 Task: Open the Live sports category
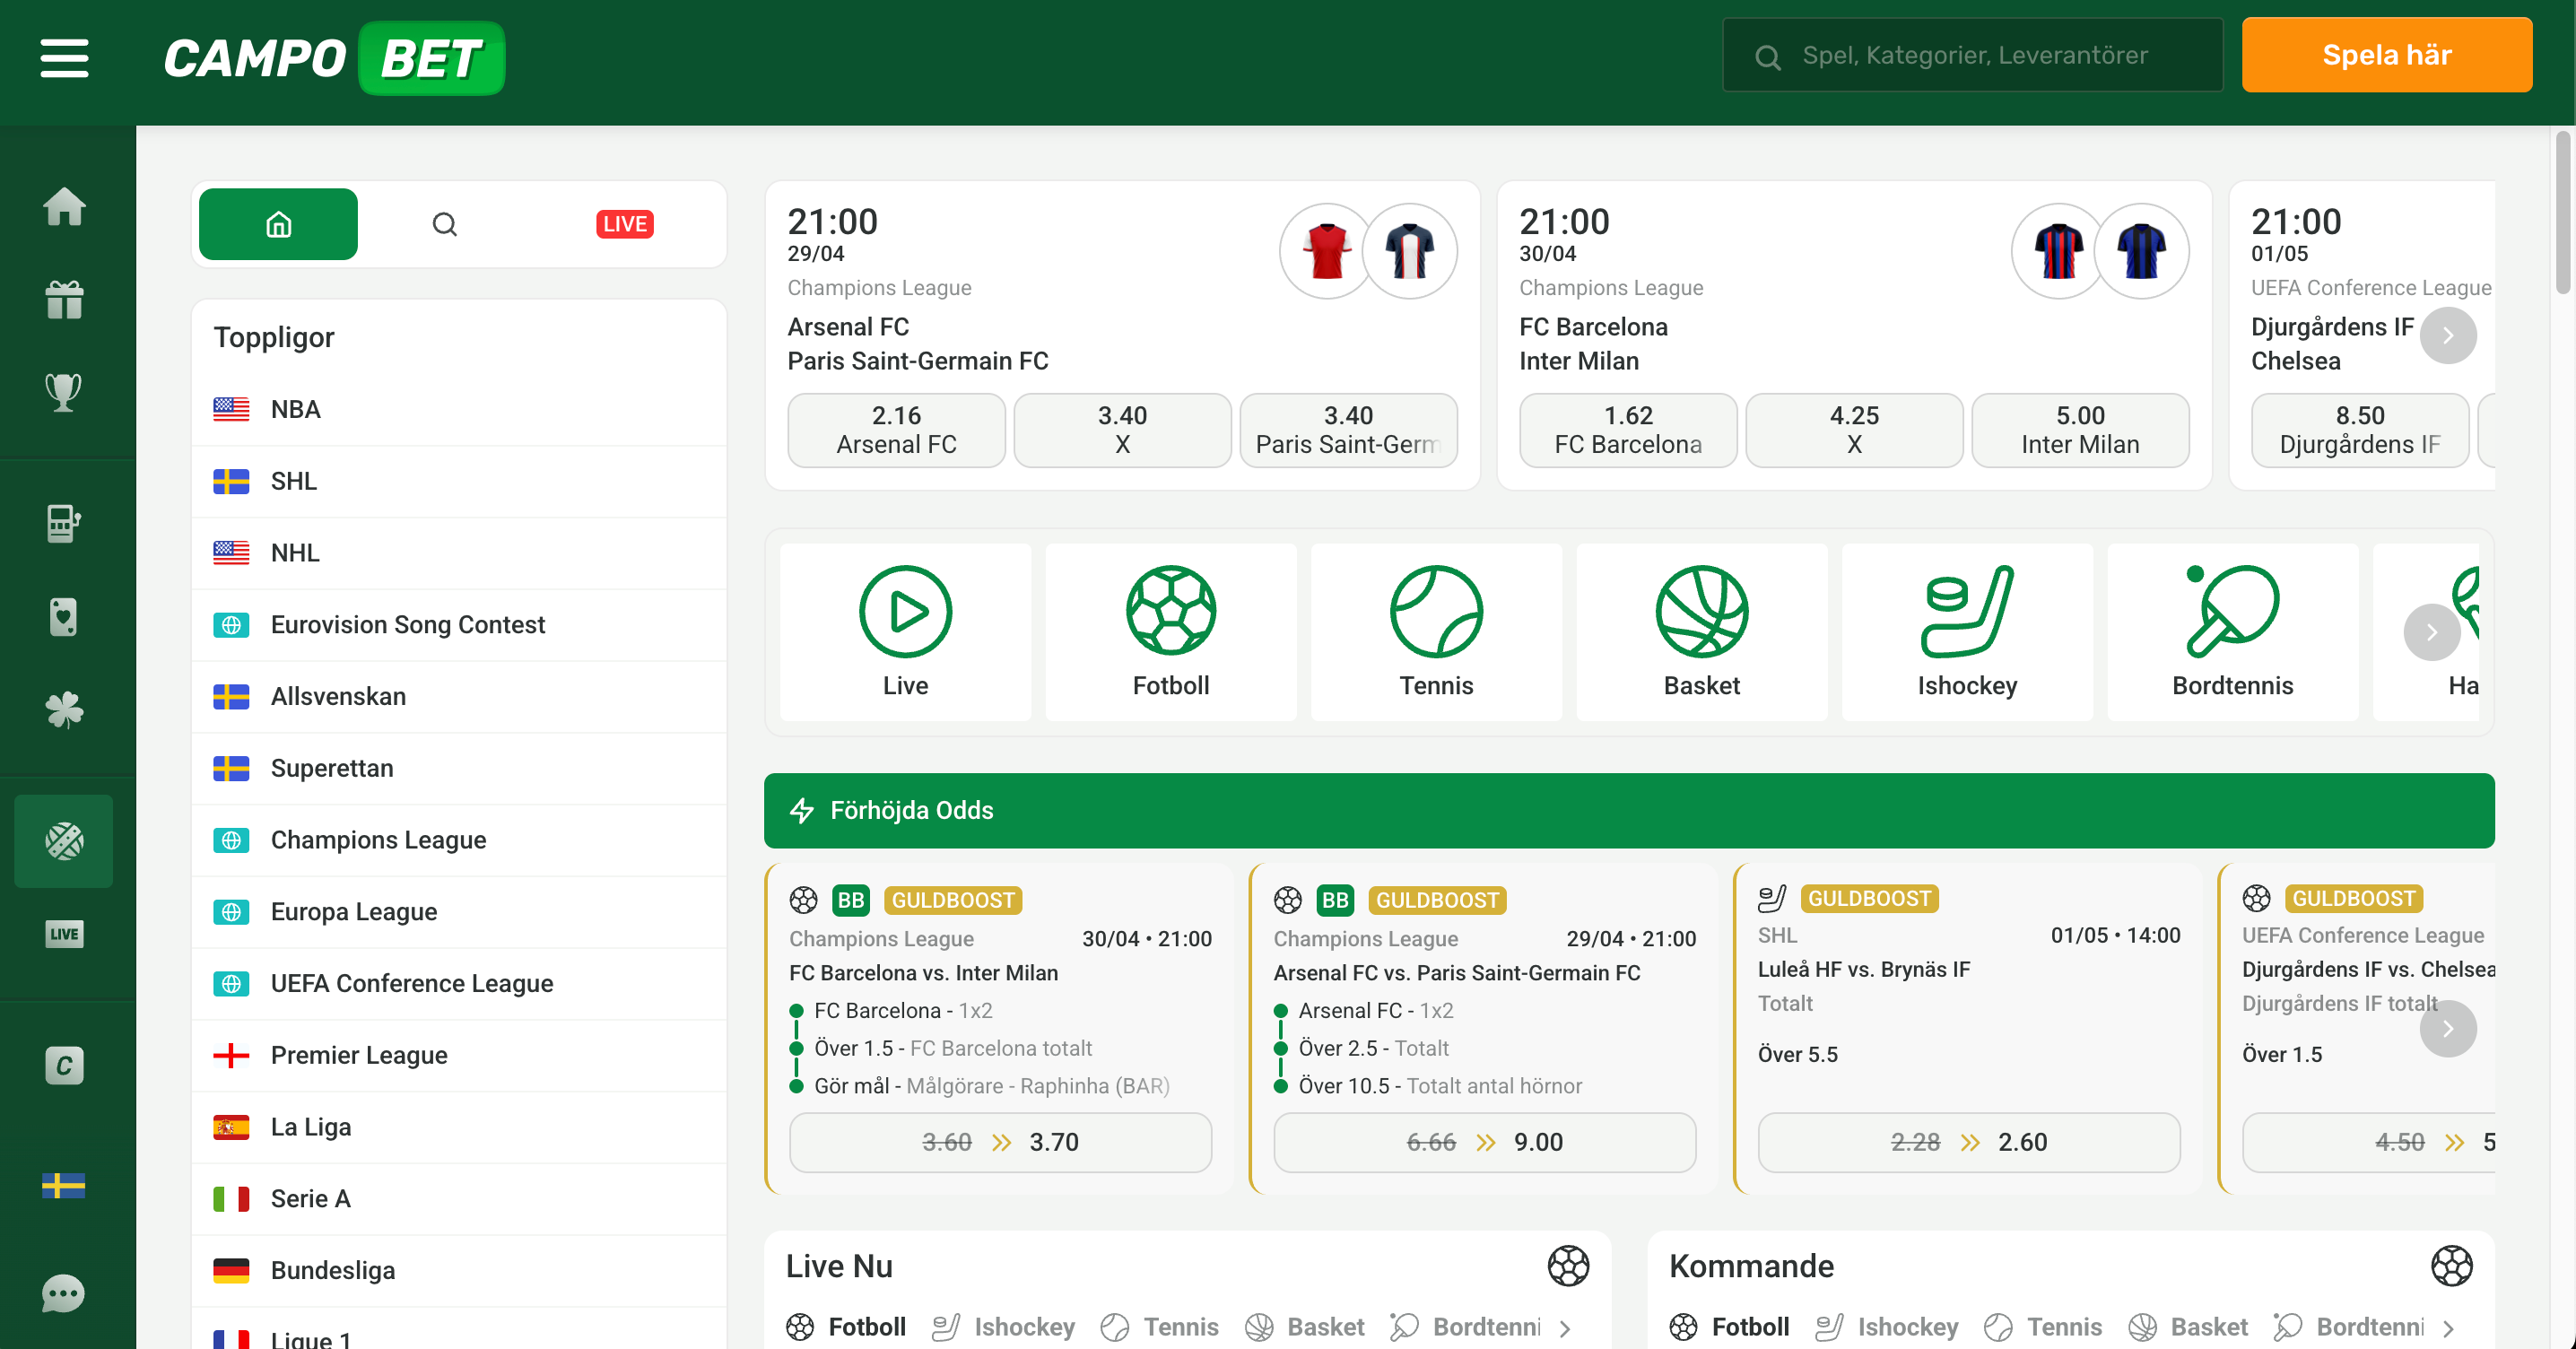pos(905,632)
